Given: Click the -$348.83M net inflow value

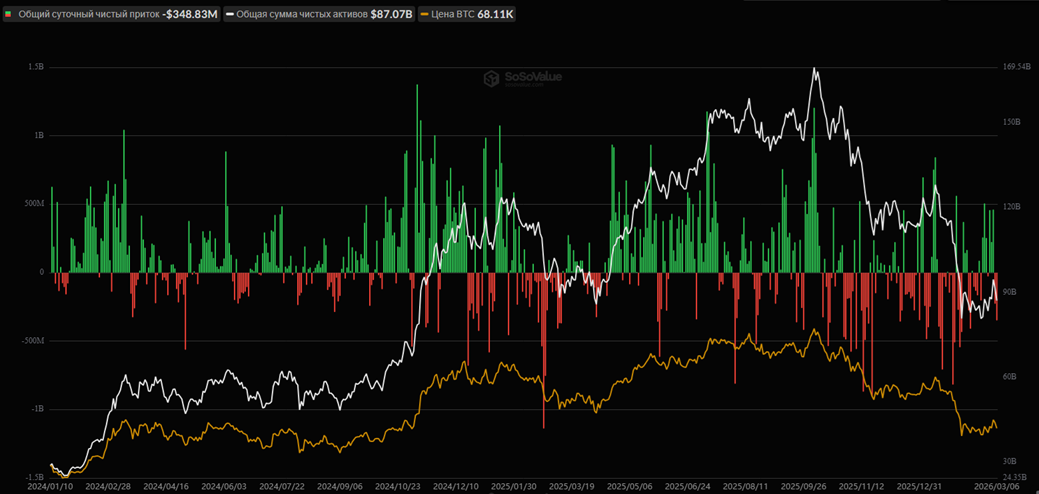Looking at the screenshot, I should coord(190,15).
